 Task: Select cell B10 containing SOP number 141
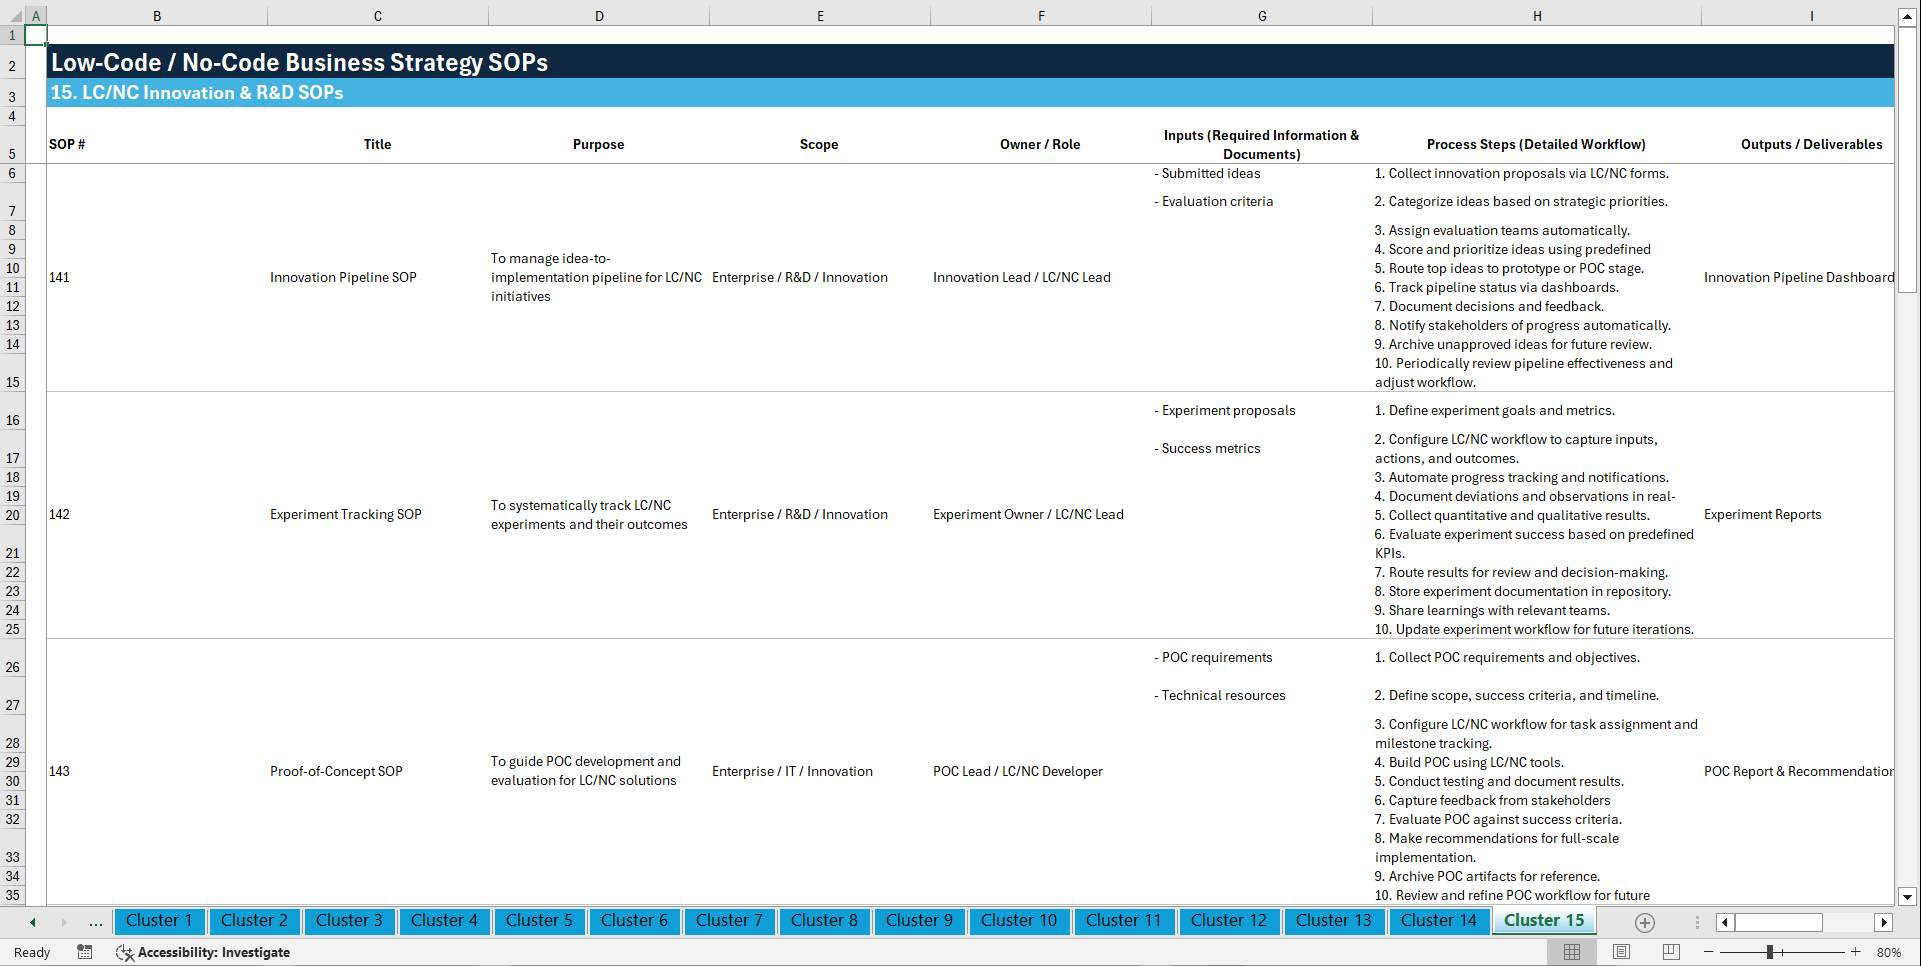click(x=157, y=277)
